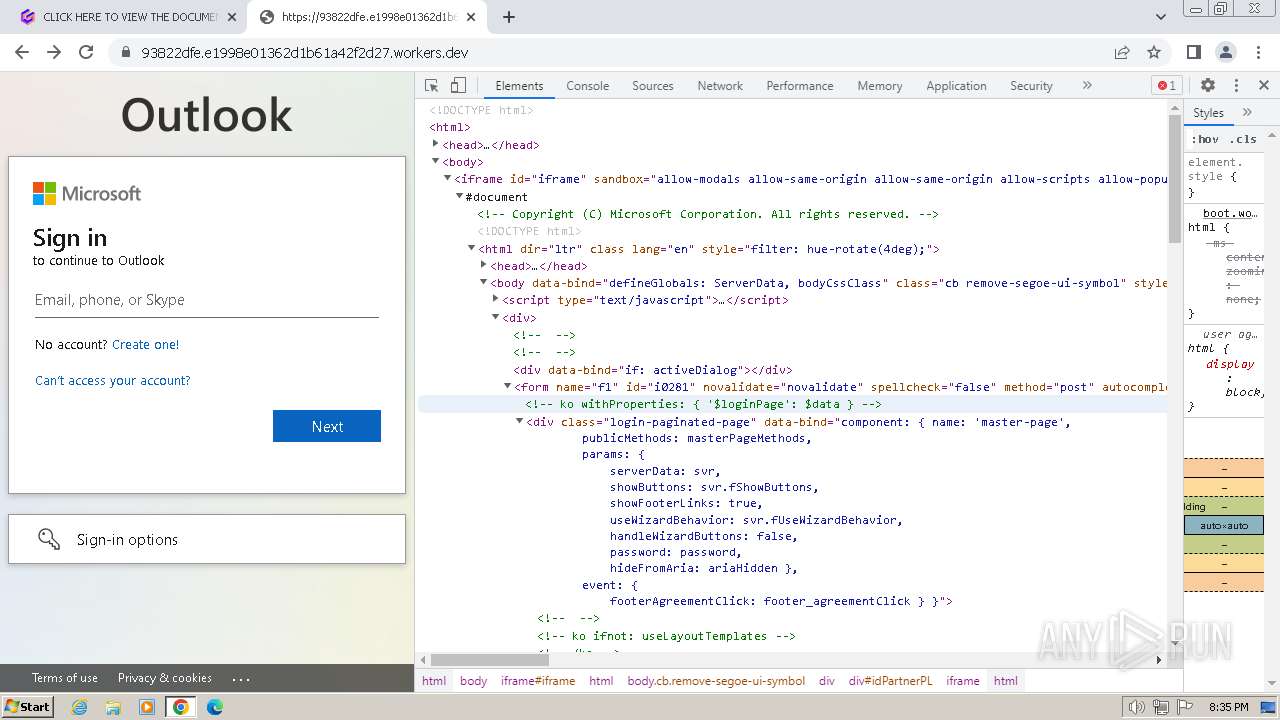Collapse the top-level body node
Screen dimensions: 1280x720
click(x=435, y=161)
